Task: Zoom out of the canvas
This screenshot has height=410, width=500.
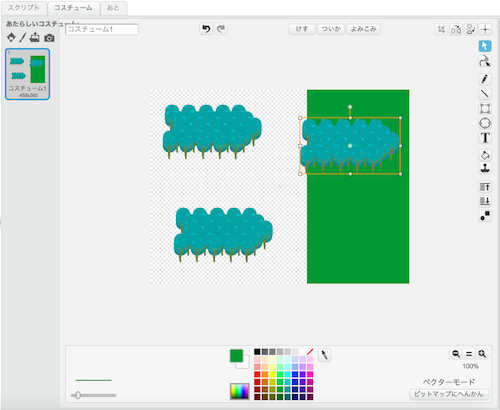Action: click(x=456, y=354)
